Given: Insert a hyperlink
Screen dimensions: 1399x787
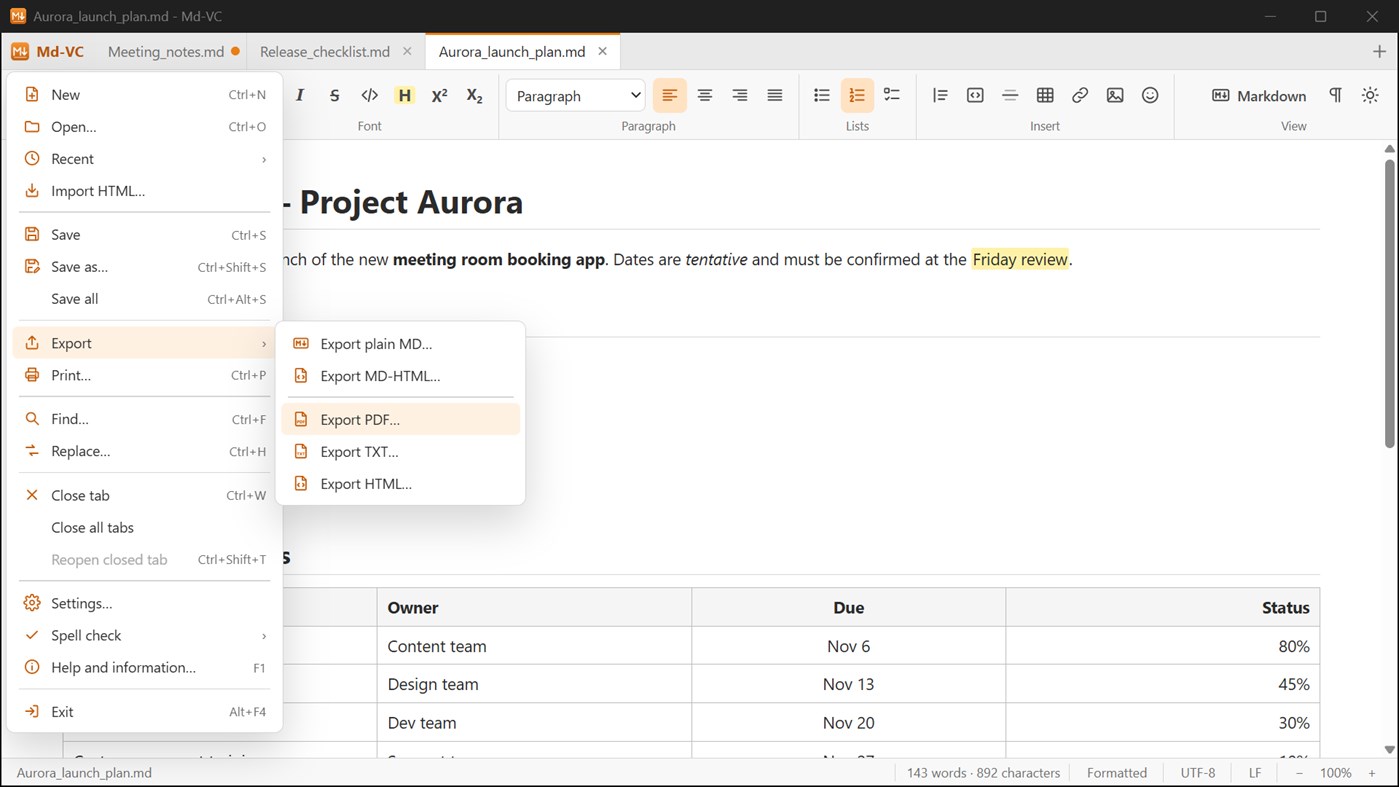Looking at the screenshot, I should point(1080,96).
